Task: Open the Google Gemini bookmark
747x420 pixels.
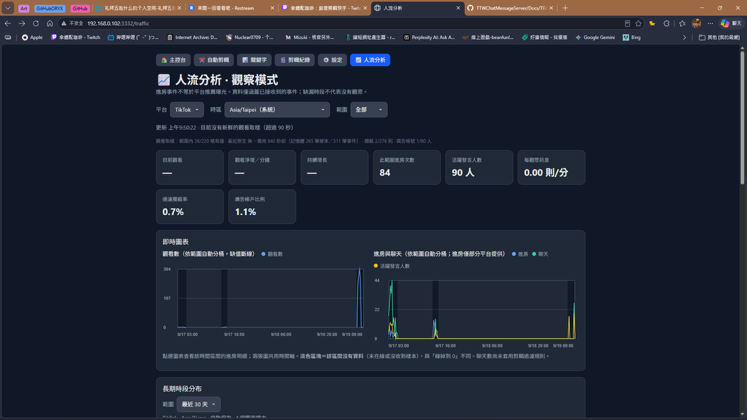Action: (596, 37)
